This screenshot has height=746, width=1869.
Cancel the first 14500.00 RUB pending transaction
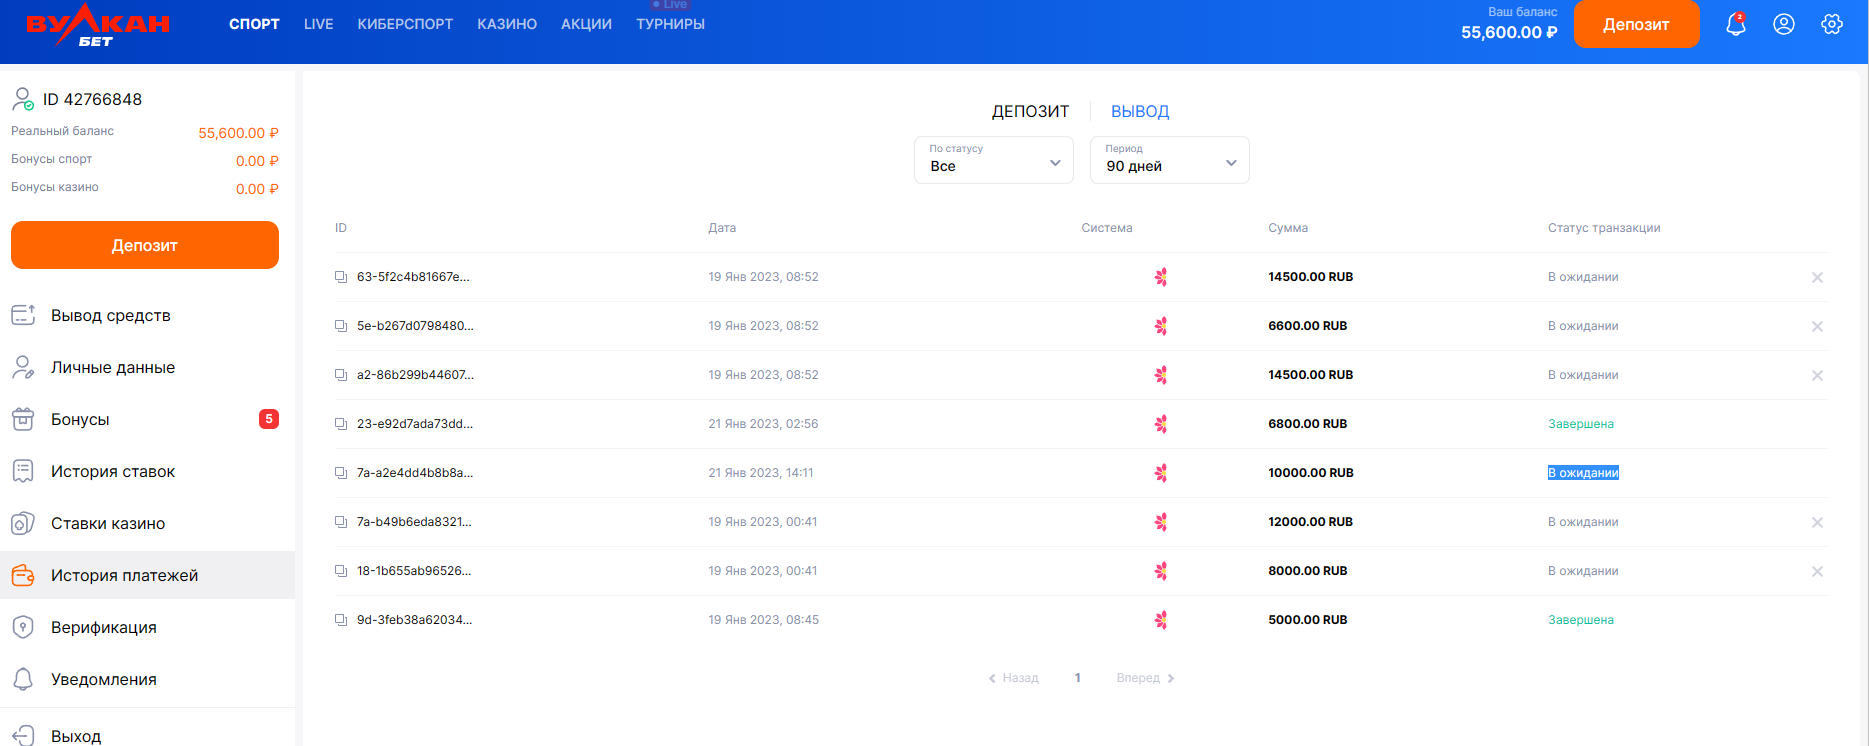click(1817, 277)
